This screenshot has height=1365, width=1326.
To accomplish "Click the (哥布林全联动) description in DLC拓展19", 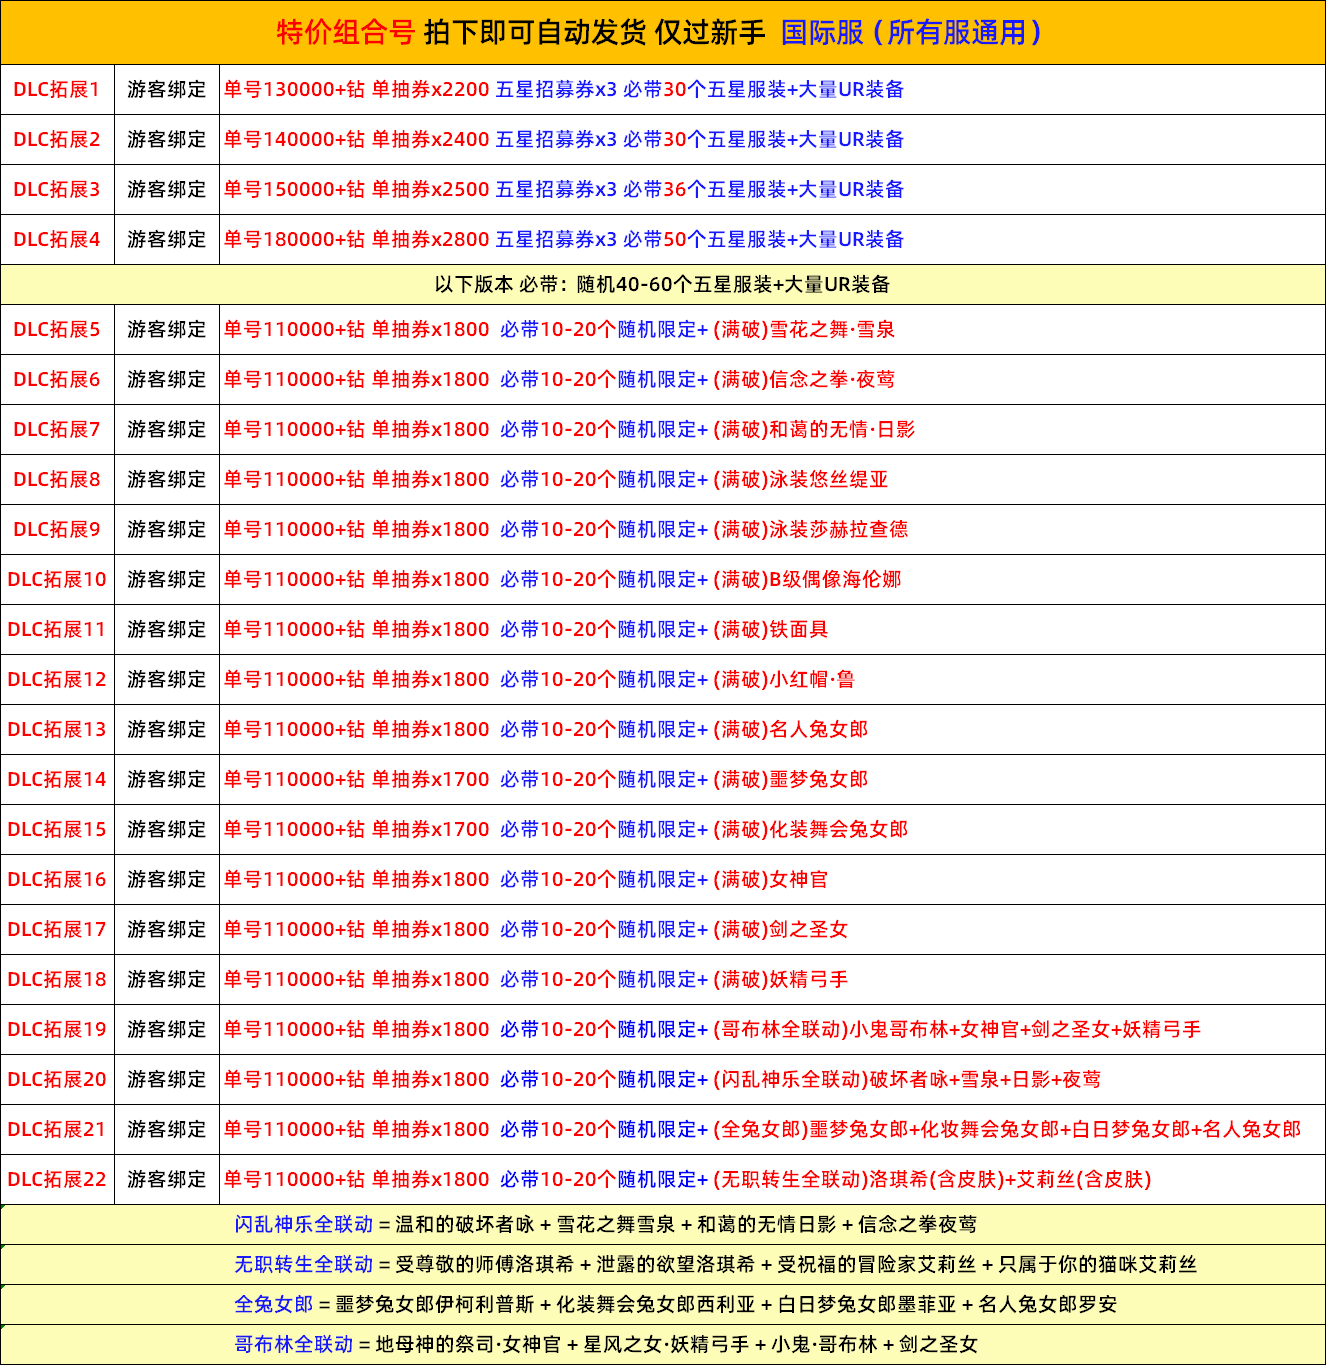I will pos(957,1030).
